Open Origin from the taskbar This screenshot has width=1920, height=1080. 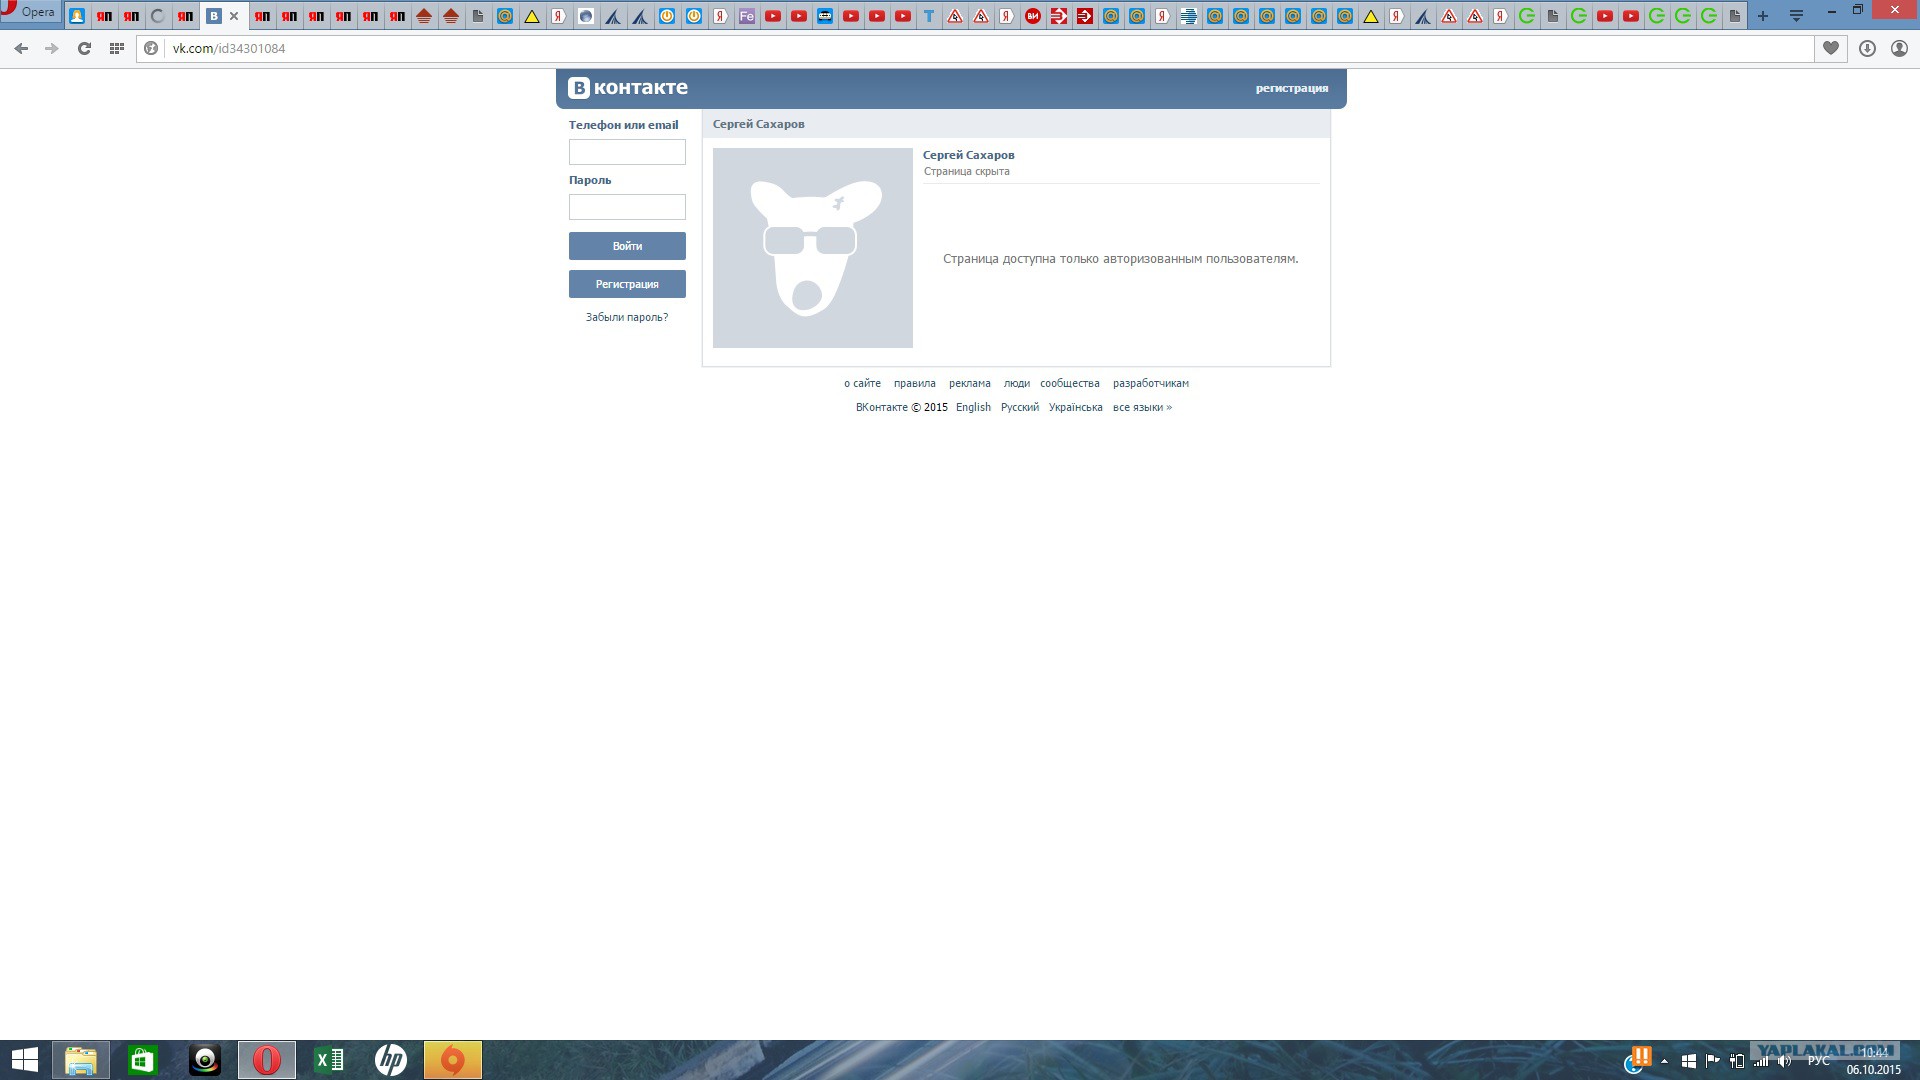453,1060
